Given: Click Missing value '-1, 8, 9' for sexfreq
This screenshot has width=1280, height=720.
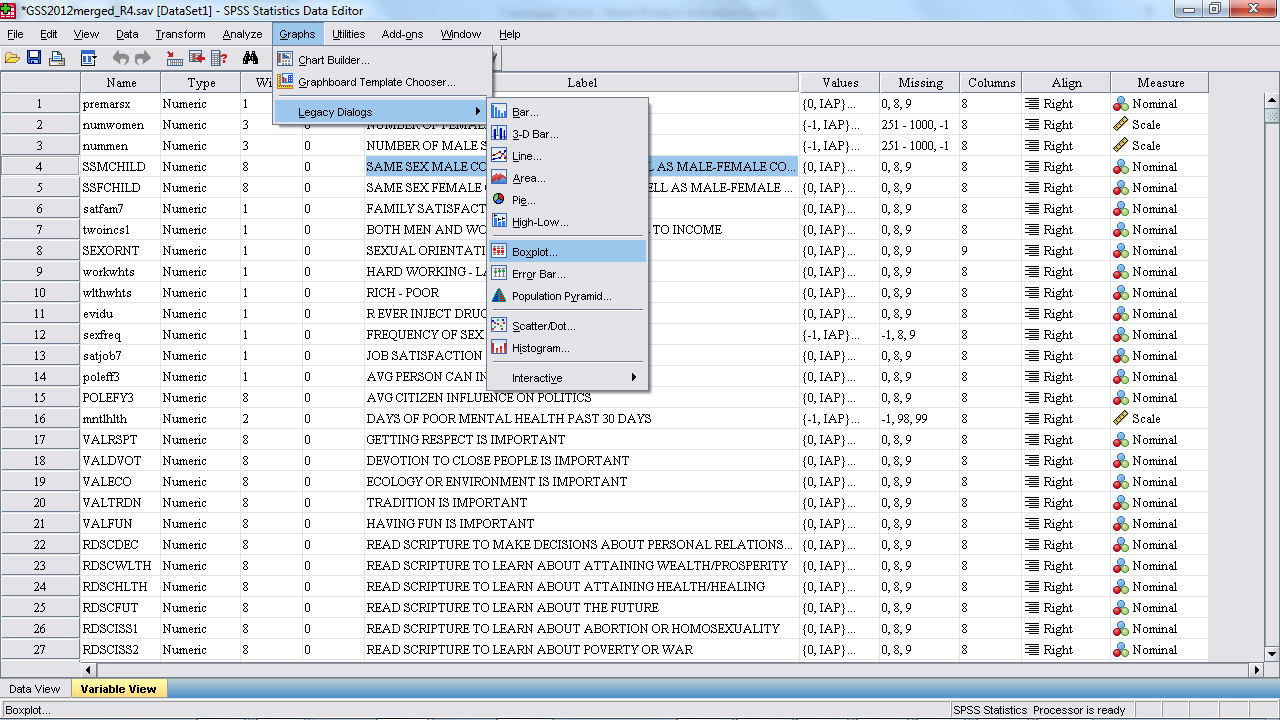Looking at the screenshot, I should tap(920, 335).
